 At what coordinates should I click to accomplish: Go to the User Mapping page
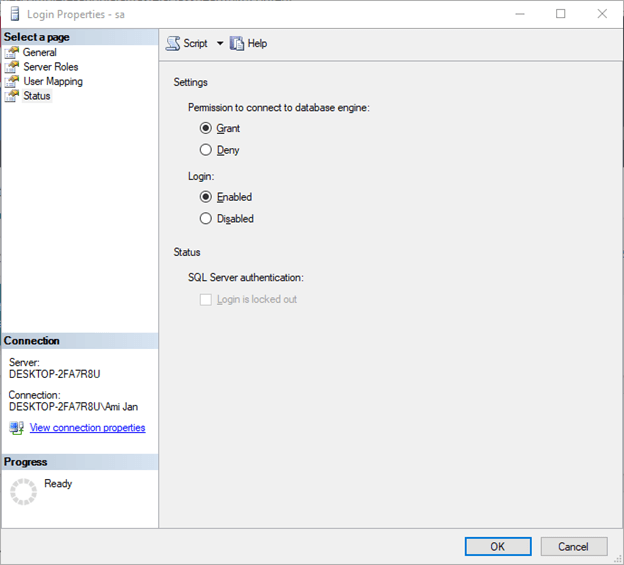(53, 82)
